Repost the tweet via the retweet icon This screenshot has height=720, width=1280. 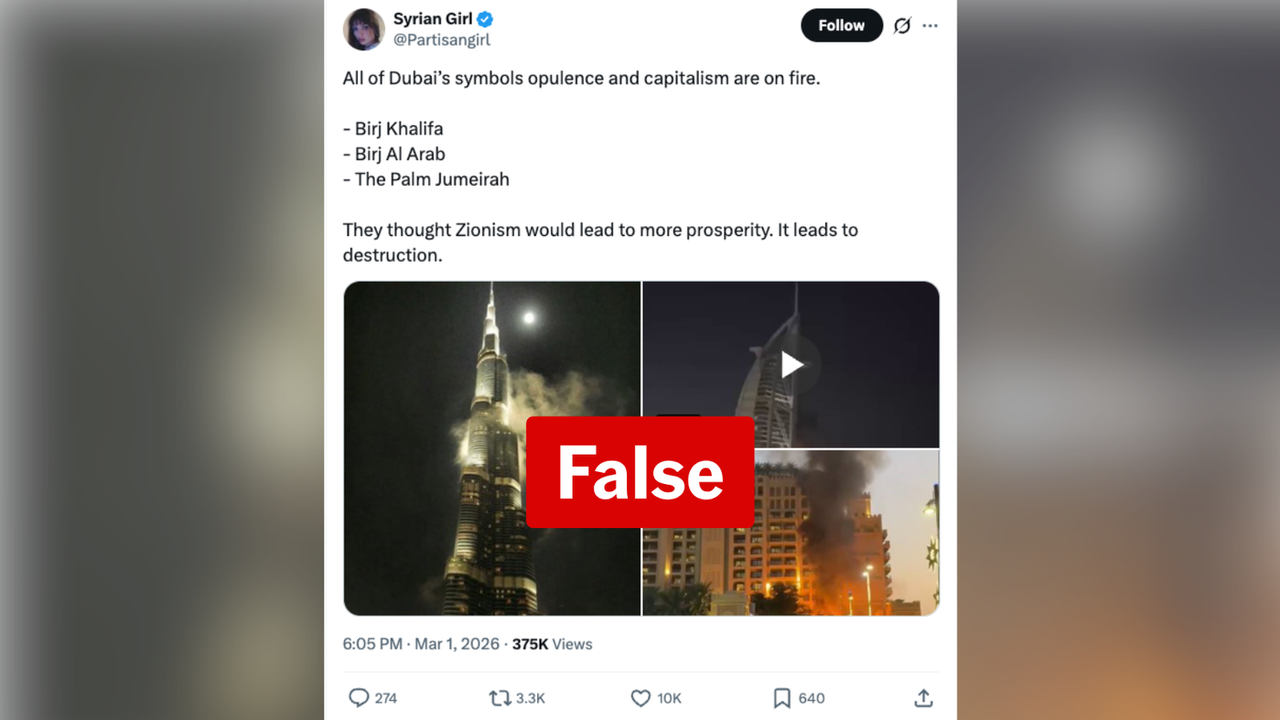point(498,698)
